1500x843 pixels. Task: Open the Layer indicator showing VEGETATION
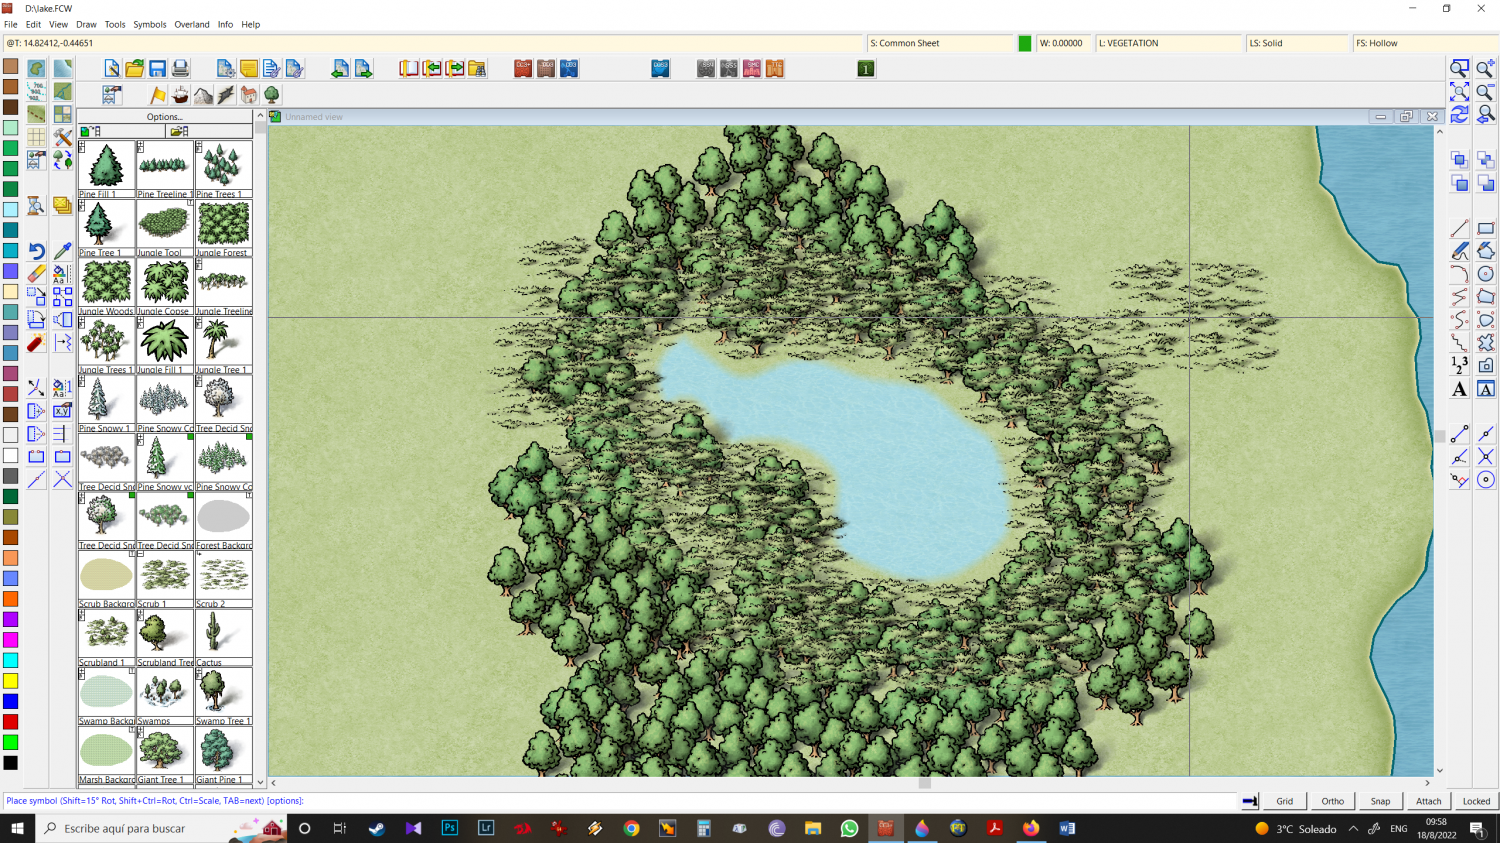(1169, 43)
